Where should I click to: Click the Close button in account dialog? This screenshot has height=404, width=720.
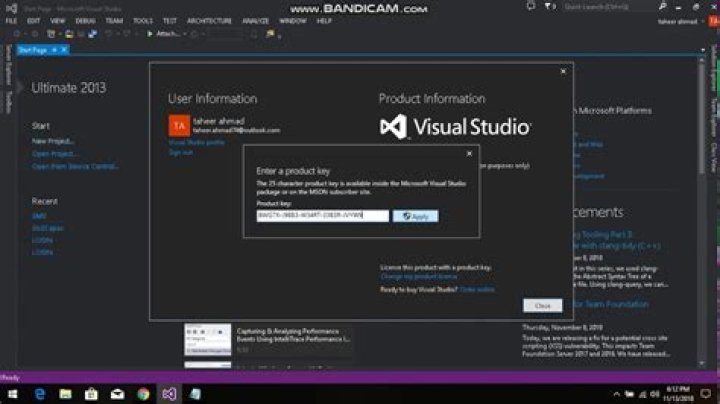[542, 305]
